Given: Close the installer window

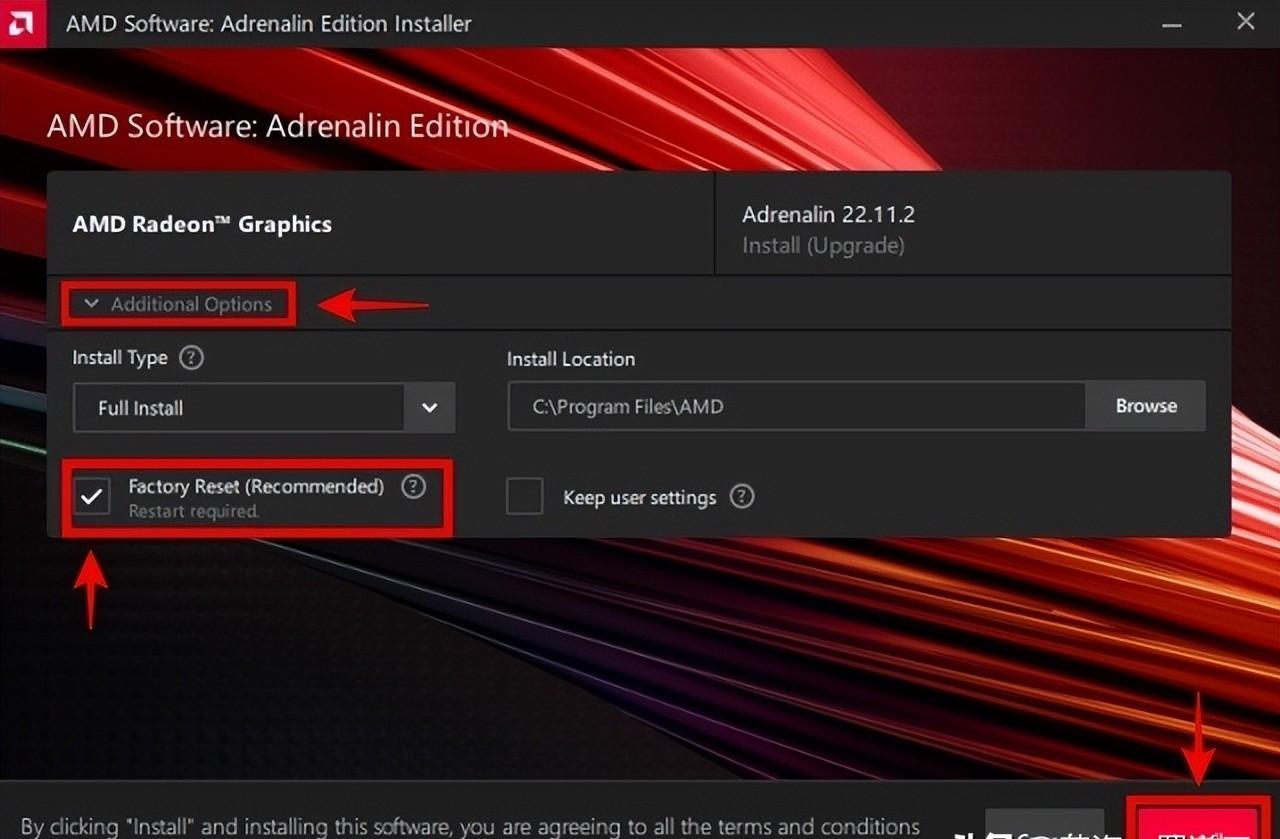Looking at the screenshot, I should click(1246, 21).
